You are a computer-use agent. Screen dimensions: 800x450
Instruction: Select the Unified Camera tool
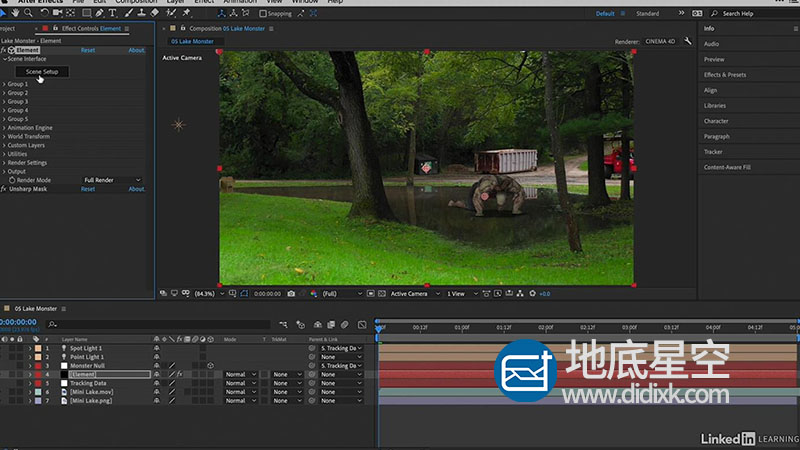point(57,13)
